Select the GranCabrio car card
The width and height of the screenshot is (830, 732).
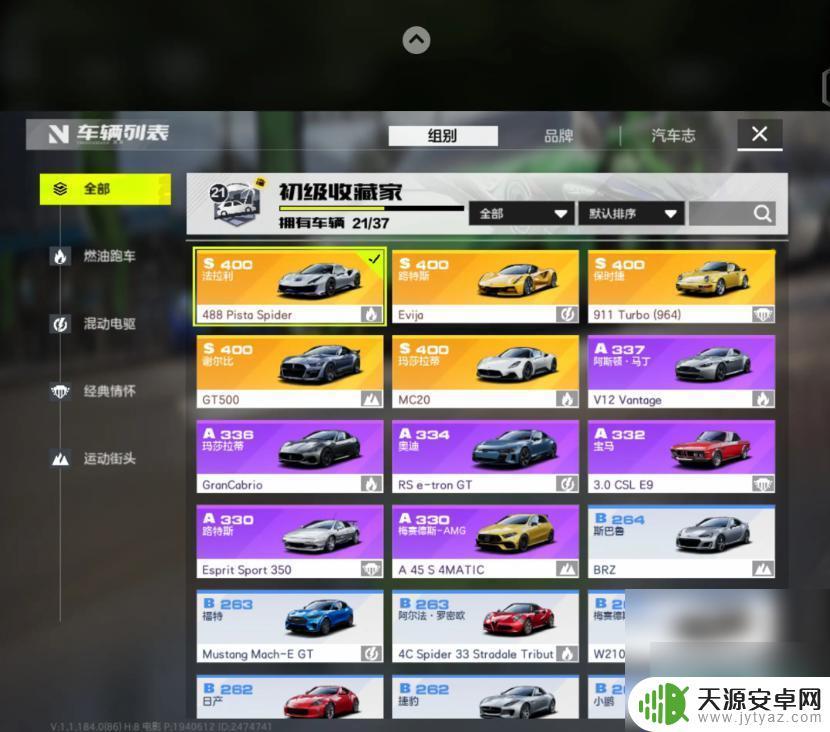coord(290,457)
